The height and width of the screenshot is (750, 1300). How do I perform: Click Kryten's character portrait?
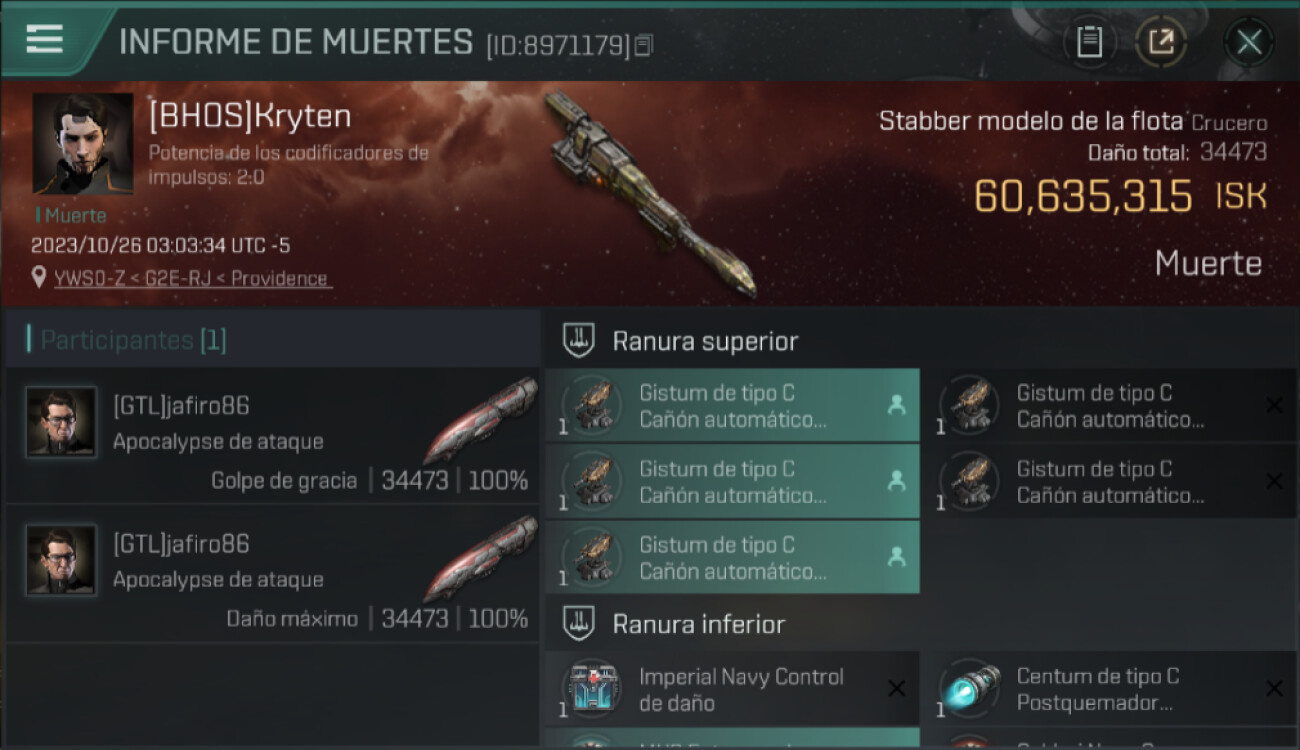click(82, 143)
